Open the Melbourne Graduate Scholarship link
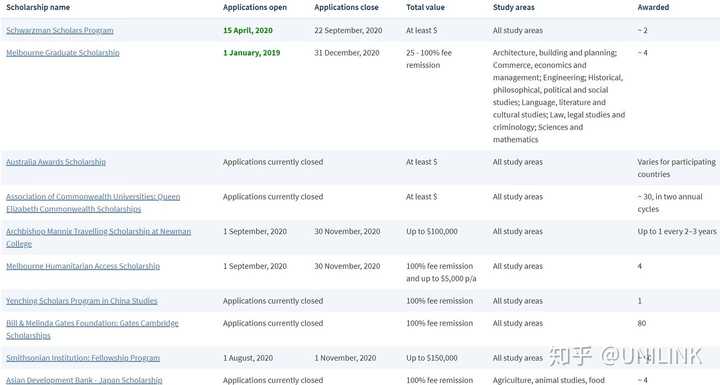 (63, 53)
